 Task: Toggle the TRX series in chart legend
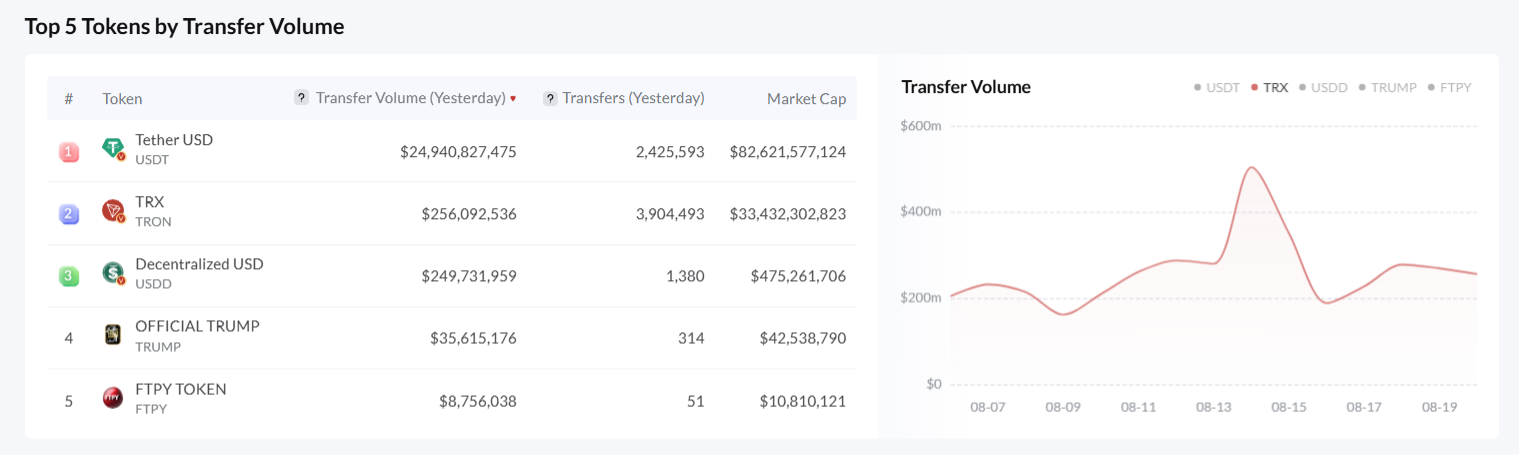pos(1270,87)
